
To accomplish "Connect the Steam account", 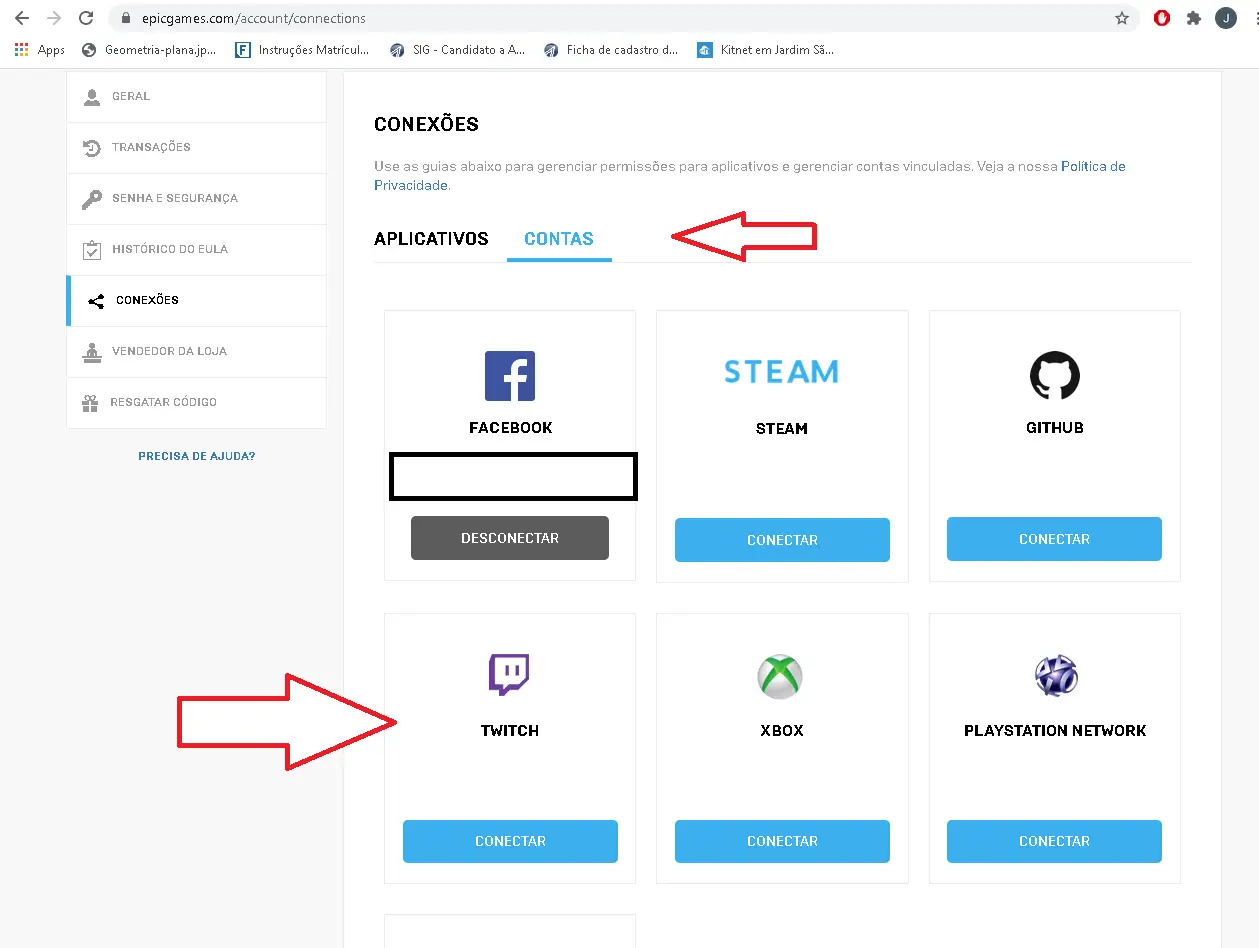I will click(x=782, y=540).
